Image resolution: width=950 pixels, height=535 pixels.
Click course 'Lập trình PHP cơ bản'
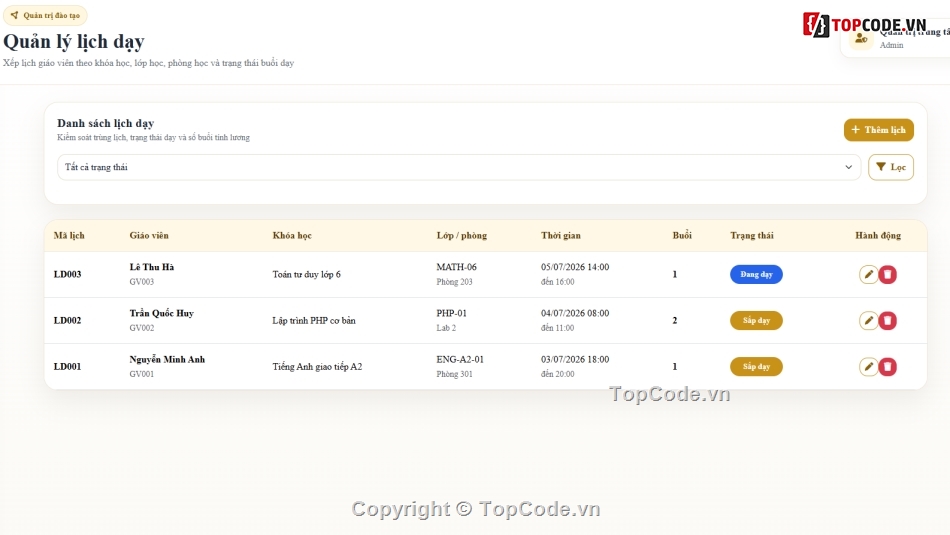coord(314,321)
